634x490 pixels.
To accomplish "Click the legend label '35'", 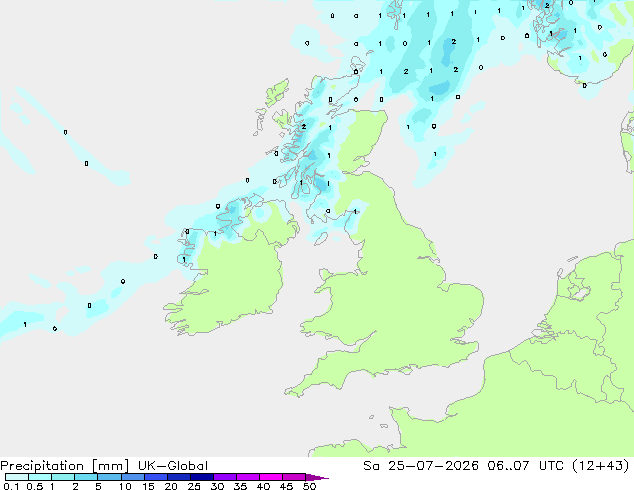I will (240, 486).
